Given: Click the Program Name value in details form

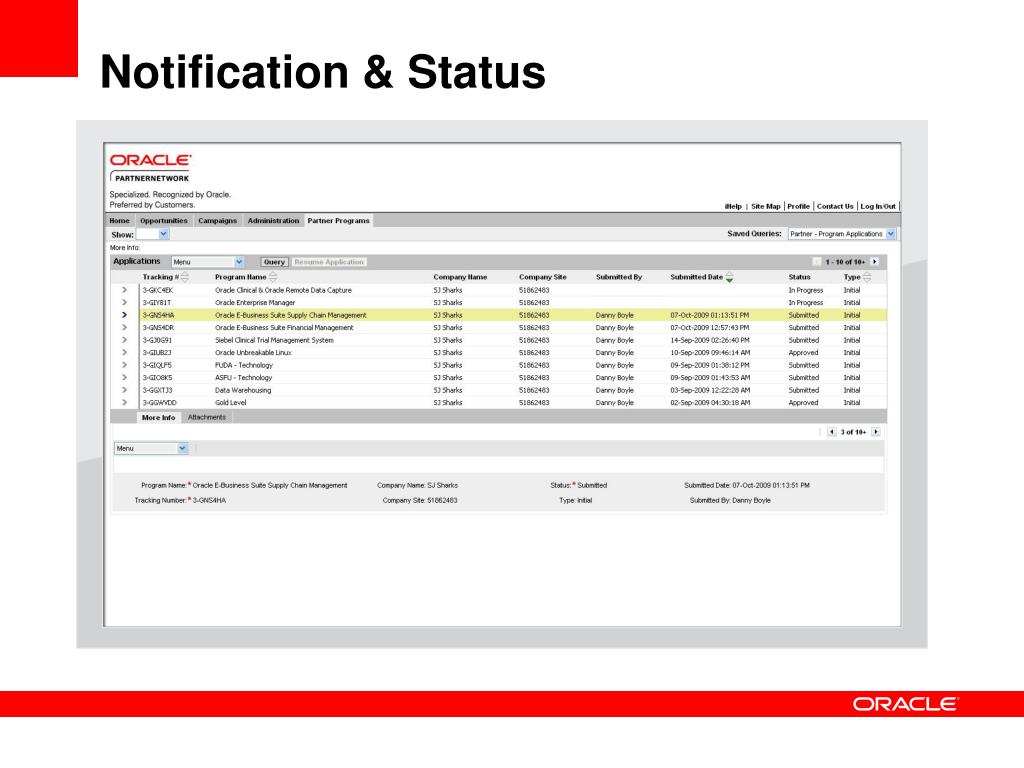Looking at the screenshot, I should click(270, 485).
